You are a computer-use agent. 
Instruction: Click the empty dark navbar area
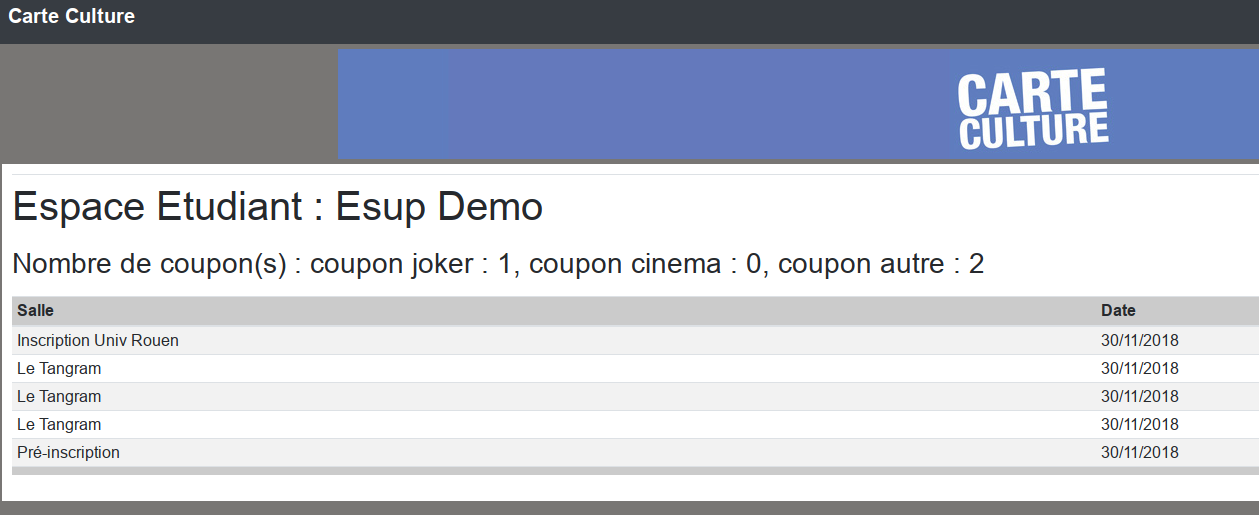click(700, 20)
